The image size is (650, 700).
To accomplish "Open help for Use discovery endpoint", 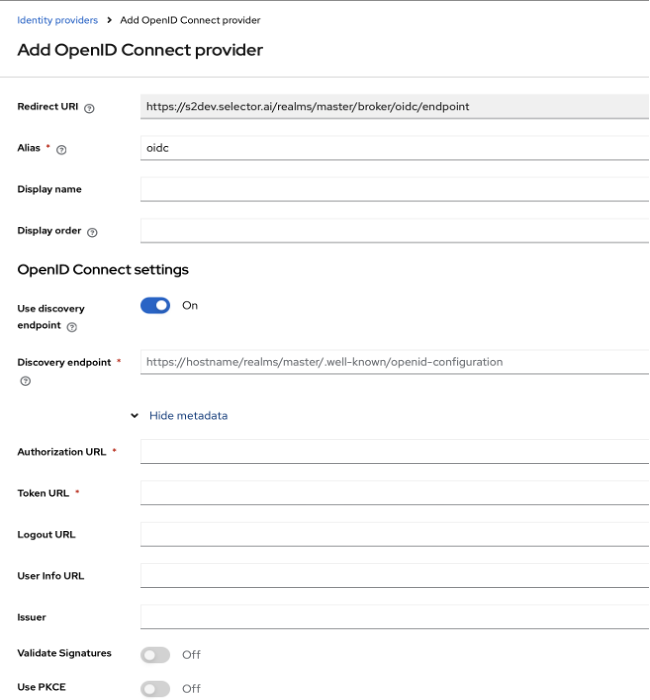I will tap(72, 327).
